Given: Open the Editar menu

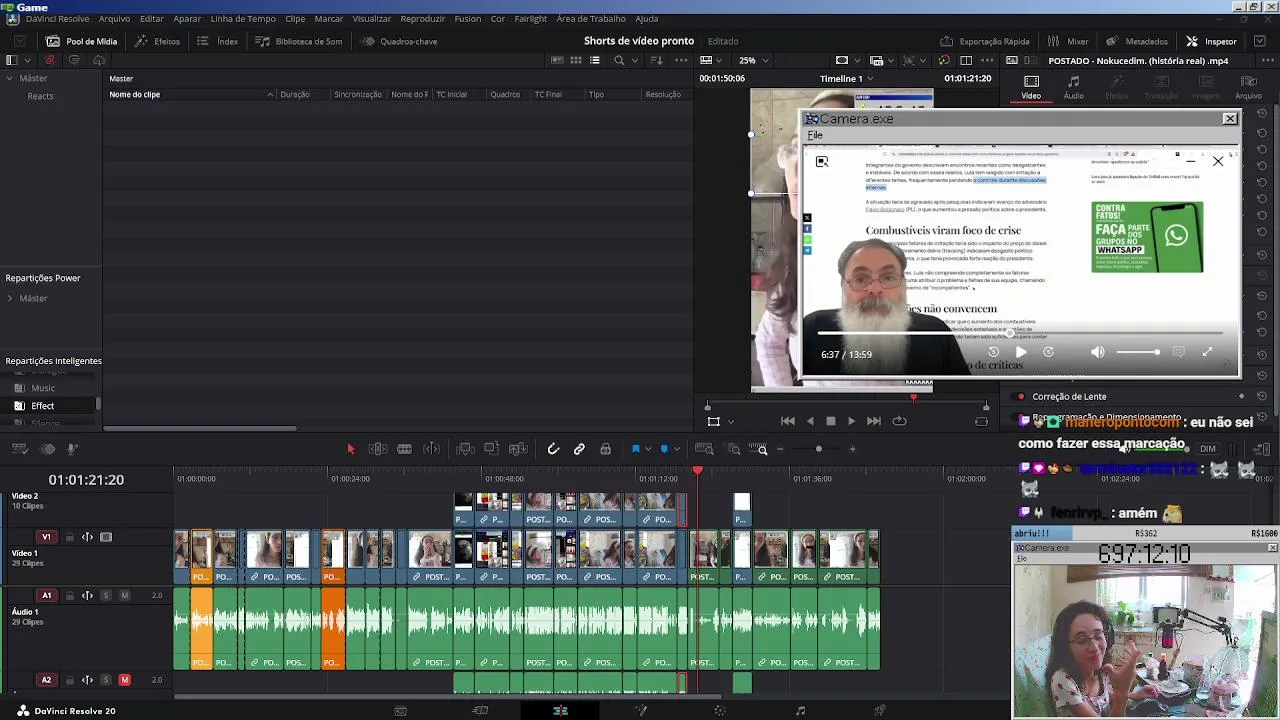Looking at the screenshot, I should pyautogui.click(x=152, y=19).
